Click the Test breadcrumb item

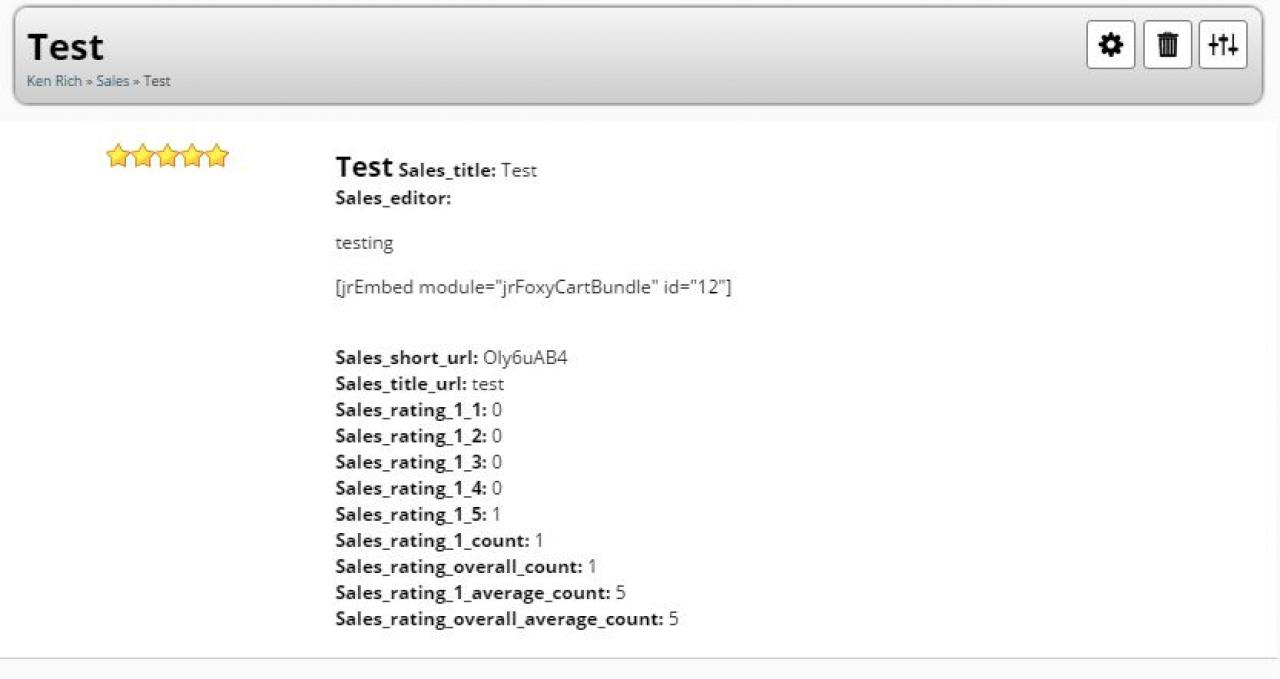(157, 81)
